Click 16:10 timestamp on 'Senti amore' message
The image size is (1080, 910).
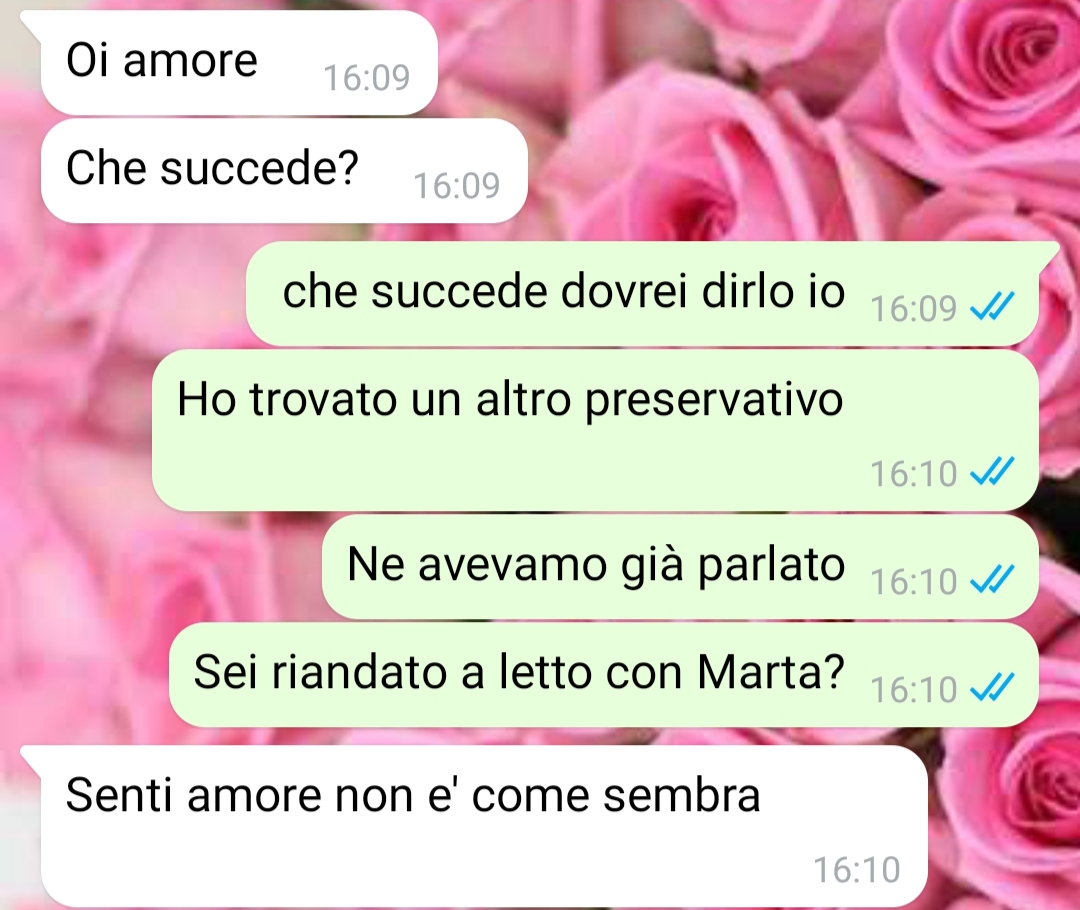pos(857,869)
